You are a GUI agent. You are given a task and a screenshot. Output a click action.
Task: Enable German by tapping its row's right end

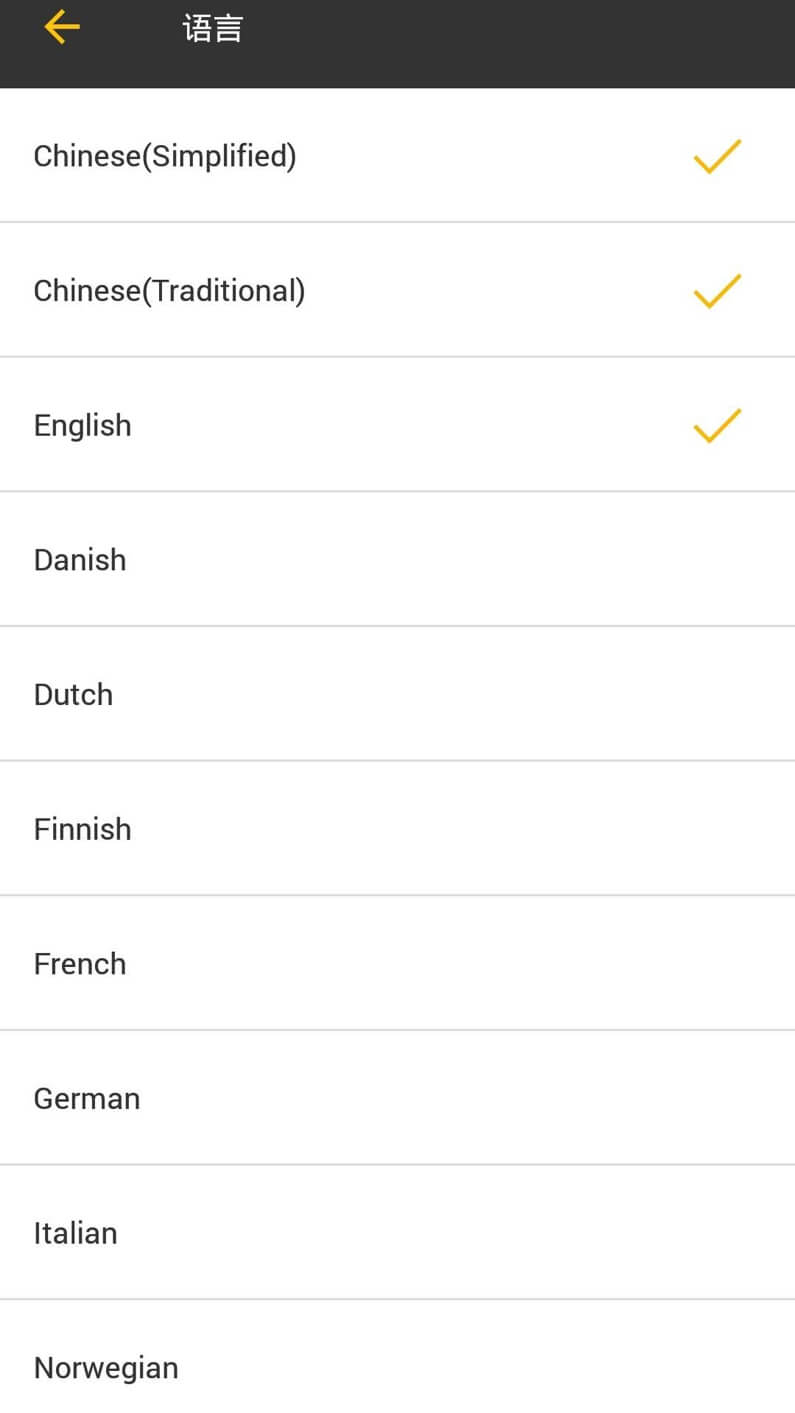click(x=717, y=1098)
